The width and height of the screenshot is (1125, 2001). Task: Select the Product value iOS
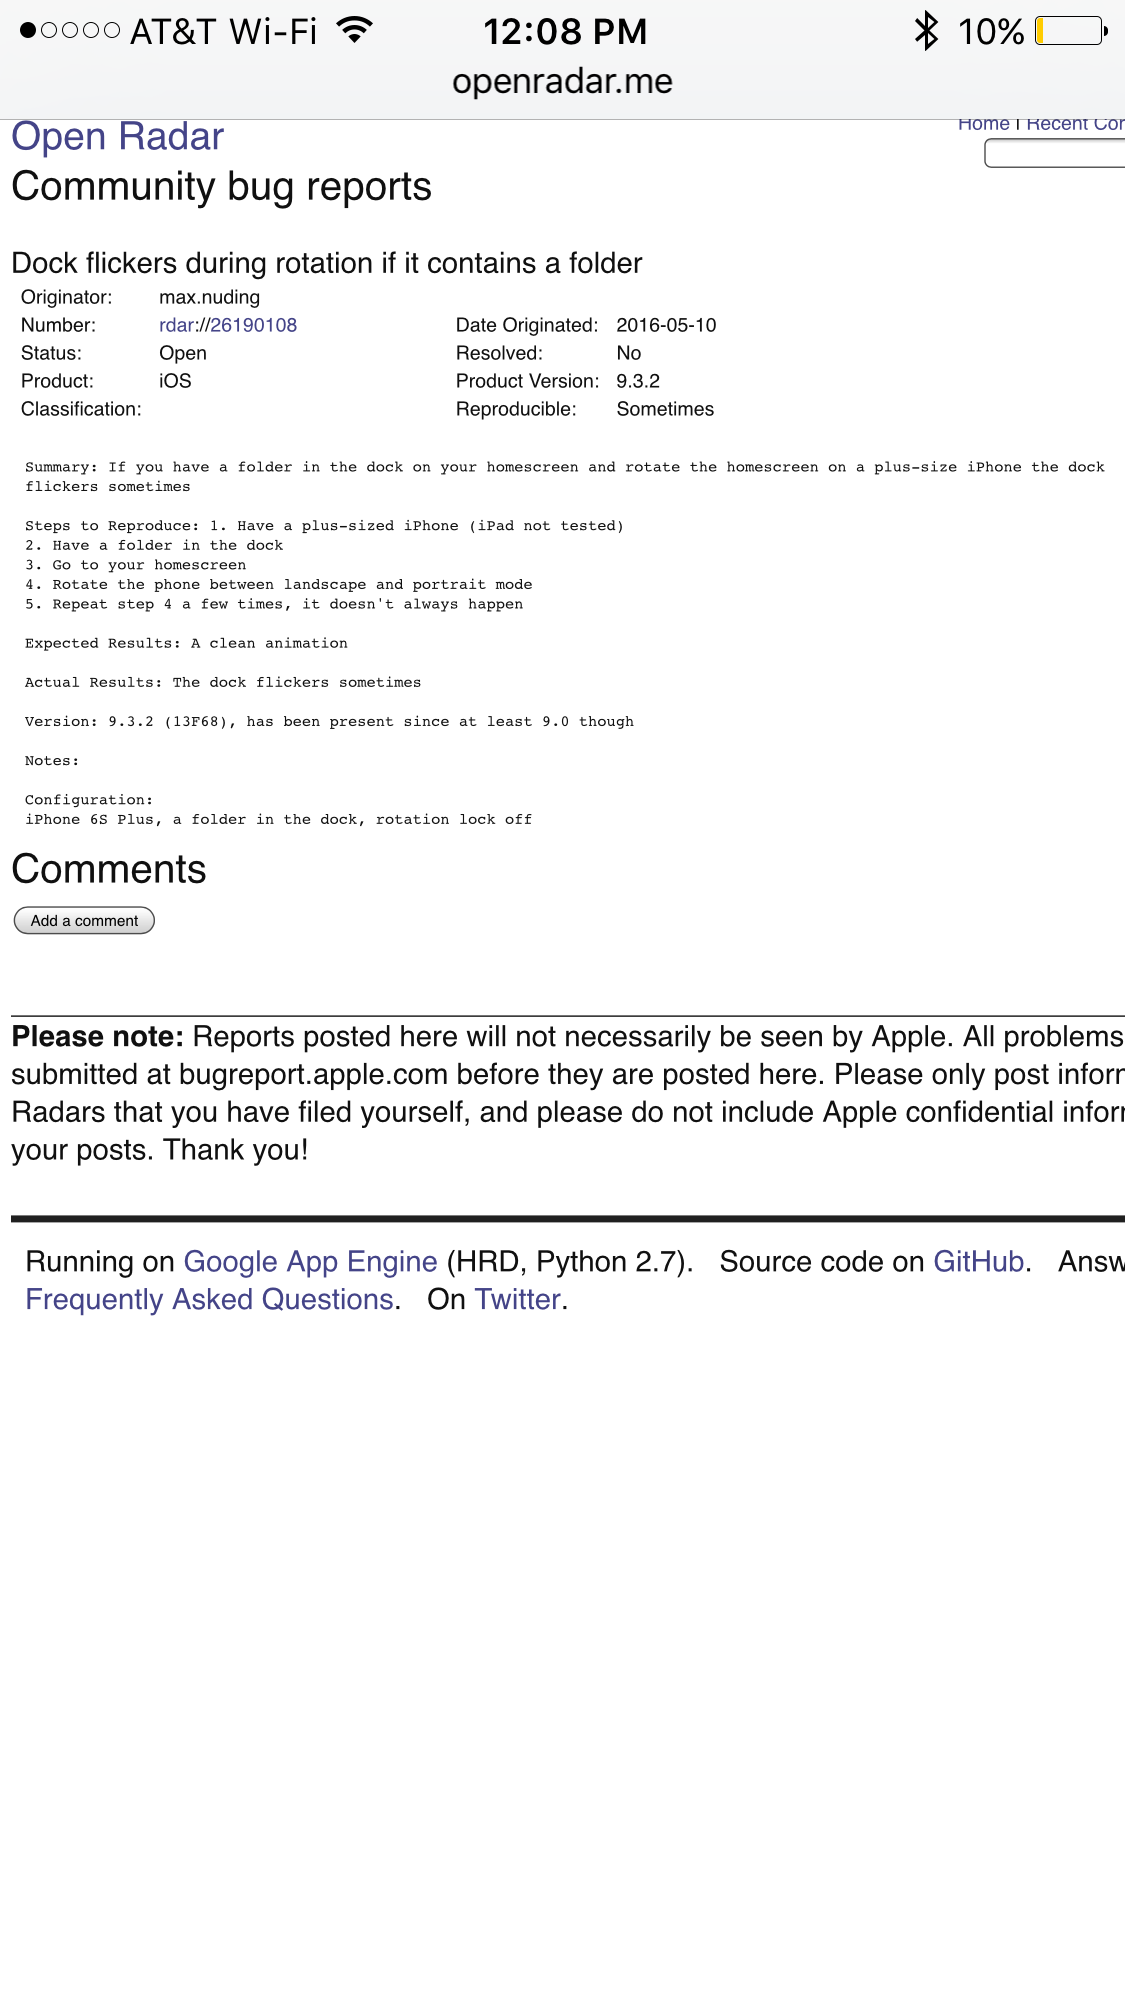point(175,381)
